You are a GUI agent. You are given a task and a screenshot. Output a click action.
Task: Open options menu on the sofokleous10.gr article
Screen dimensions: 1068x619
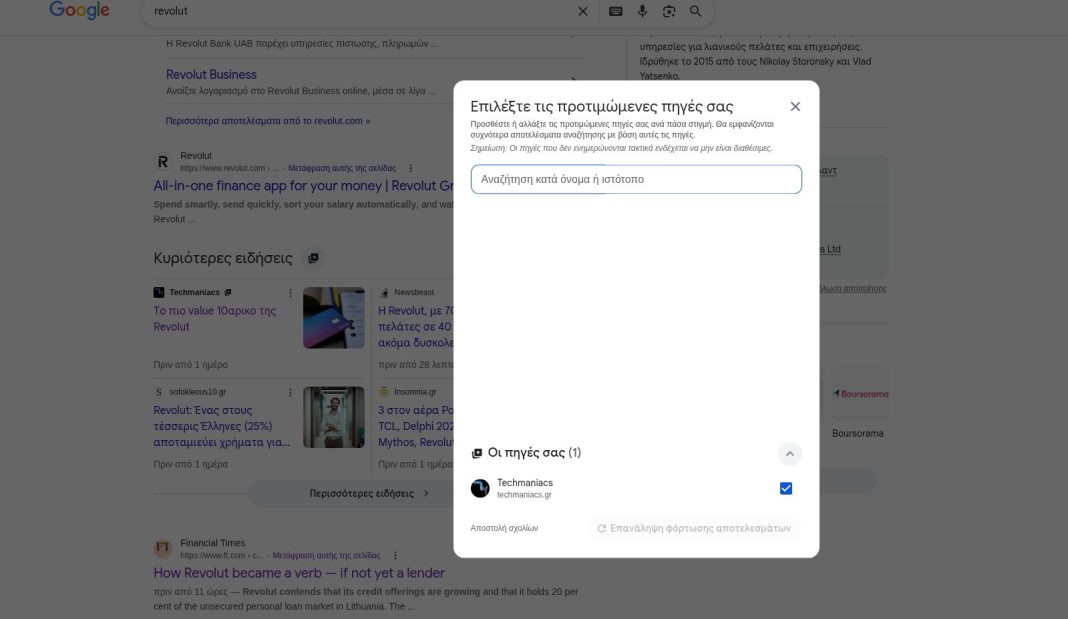(290, 390)
